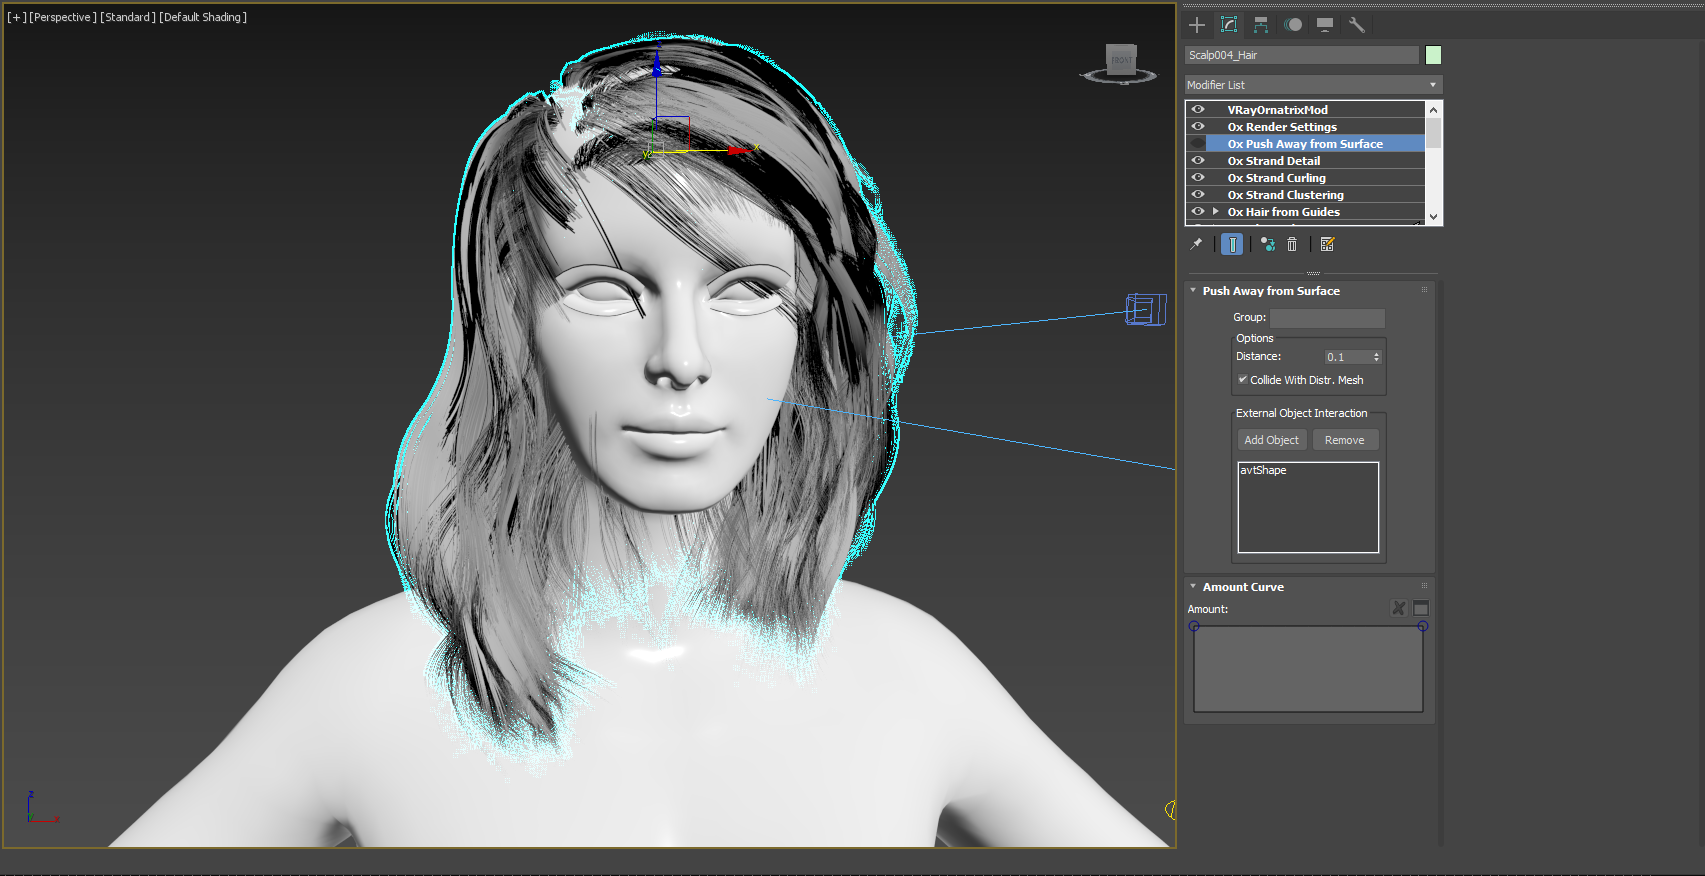Enable Ox Push Away from Surface visibility
This screenshot has height=876, width=1705.
1198,144
